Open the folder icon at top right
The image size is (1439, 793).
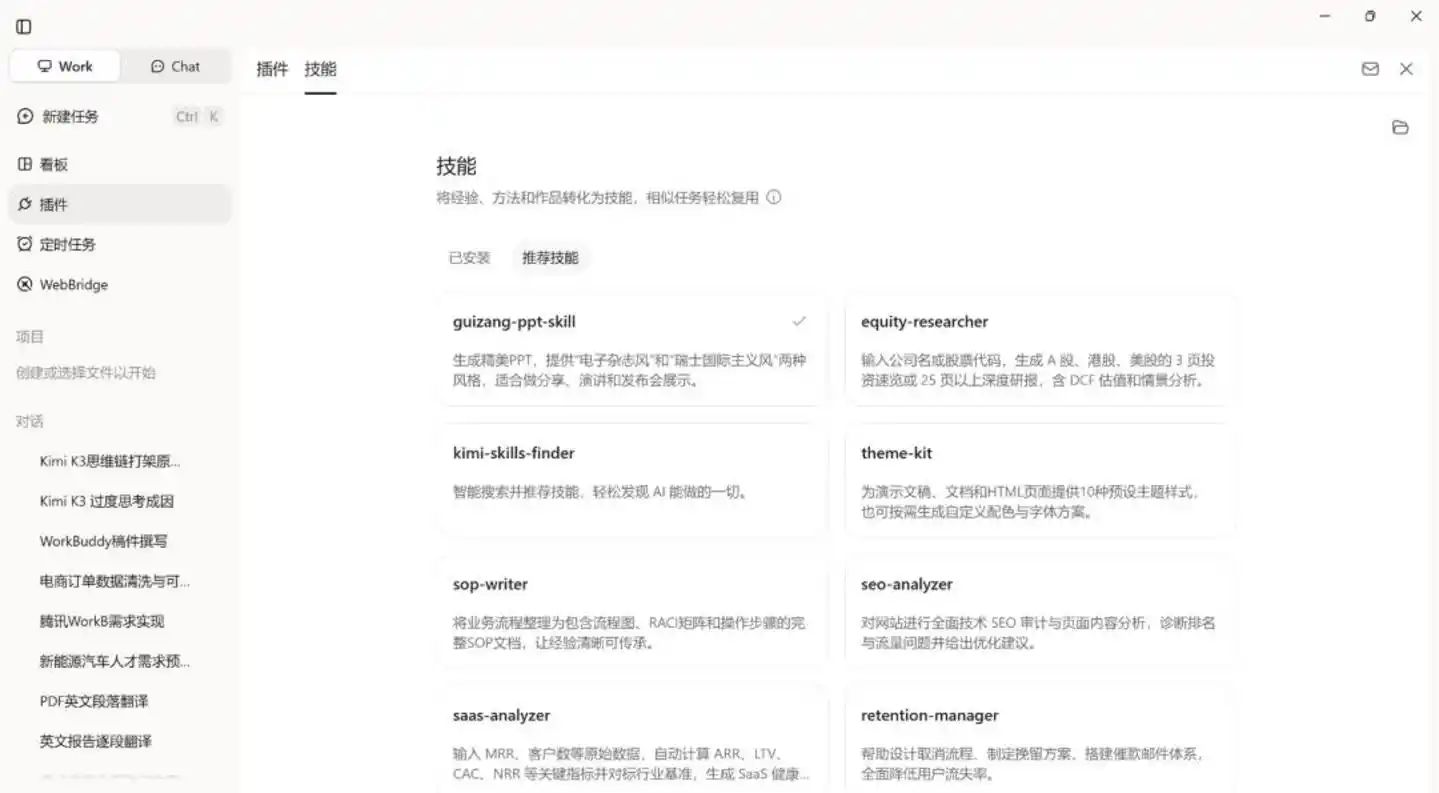(1400, 127)
